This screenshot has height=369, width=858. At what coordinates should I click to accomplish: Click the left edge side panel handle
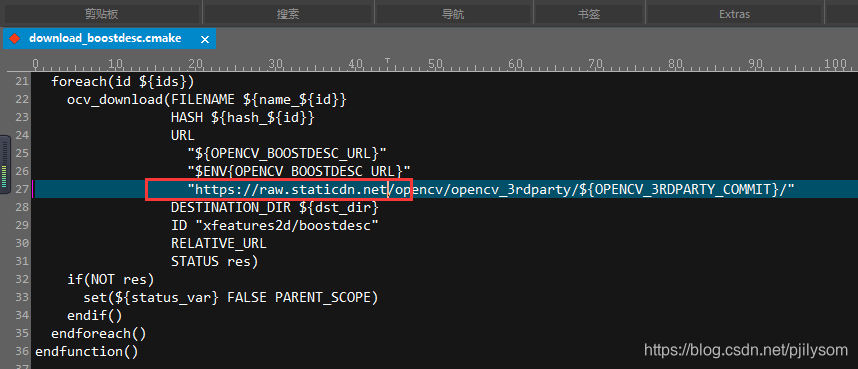(4, 163)
